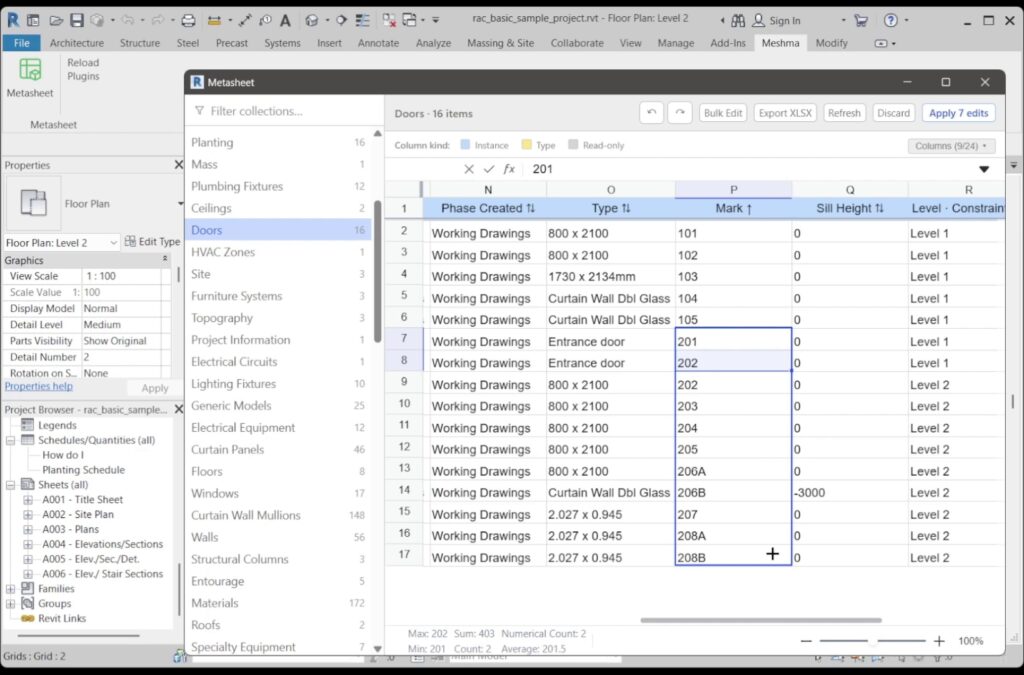Sort by the Mark column header
Viewport: 1024px width, 675px height.
(733, 208)
